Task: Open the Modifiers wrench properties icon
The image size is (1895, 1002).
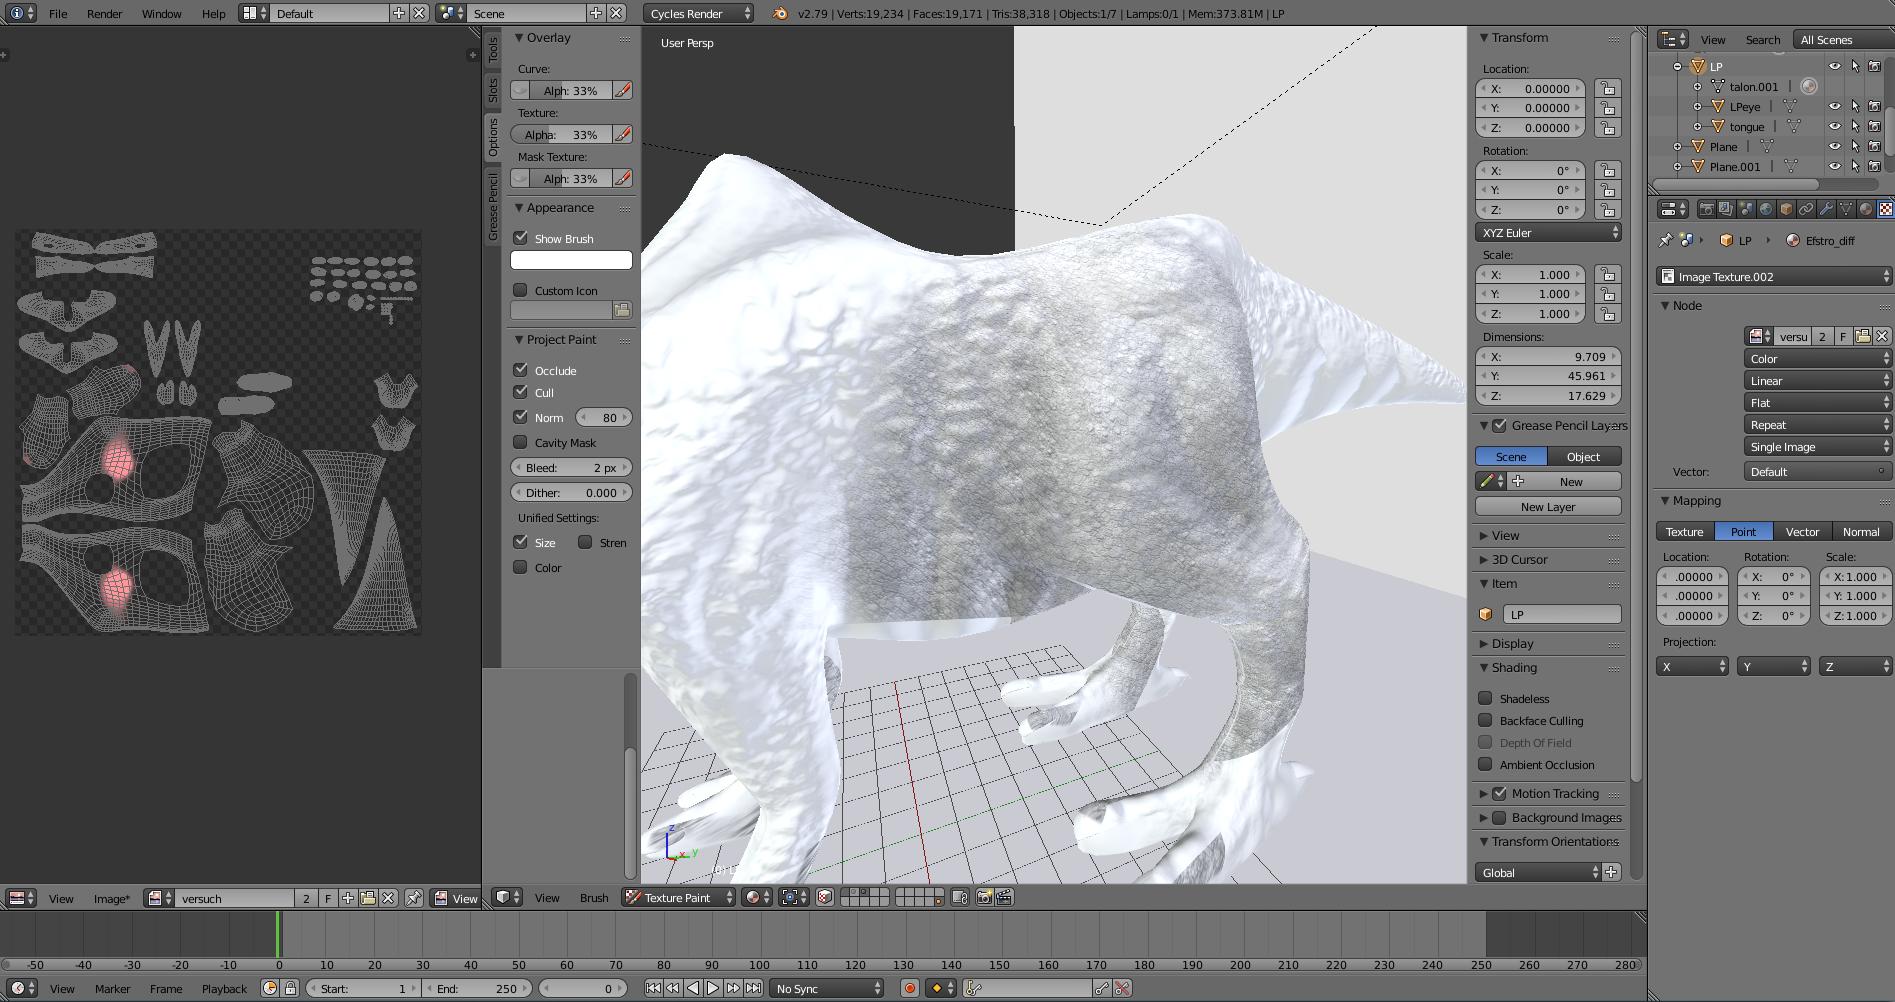Action: (x=1826, y=209)
